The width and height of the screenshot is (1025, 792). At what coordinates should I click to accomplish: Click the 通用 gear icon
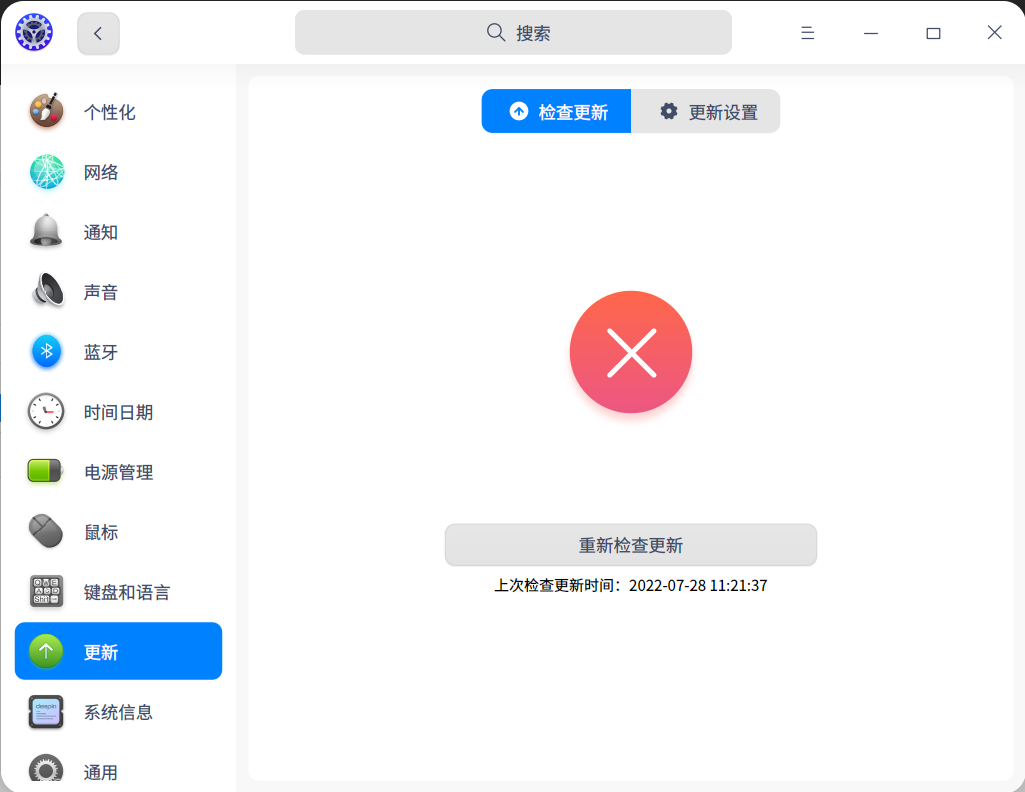pyautogui.click(x=46, y=770)
